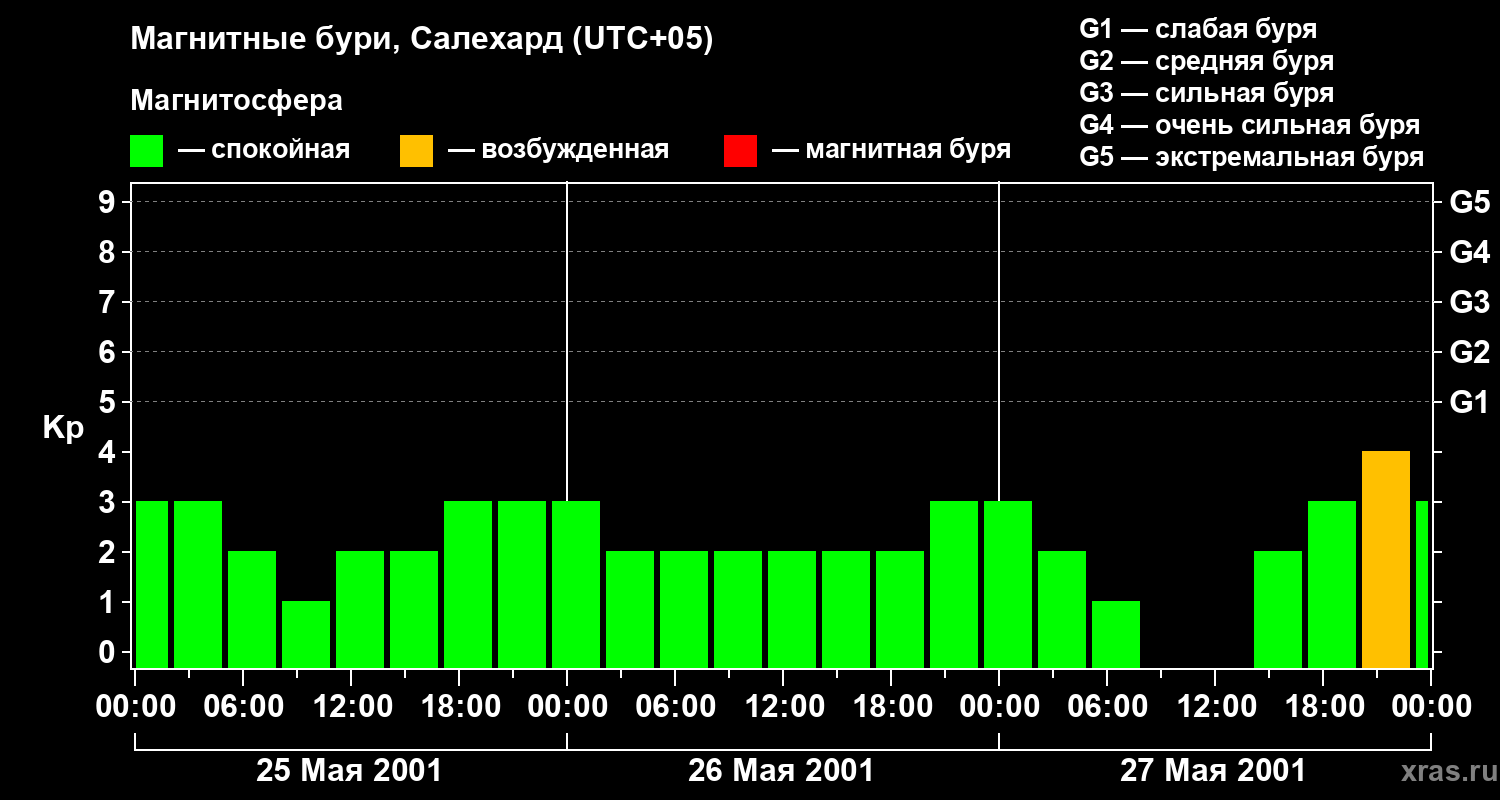Select the G3 — сильная буря line

pos(1206,93)
